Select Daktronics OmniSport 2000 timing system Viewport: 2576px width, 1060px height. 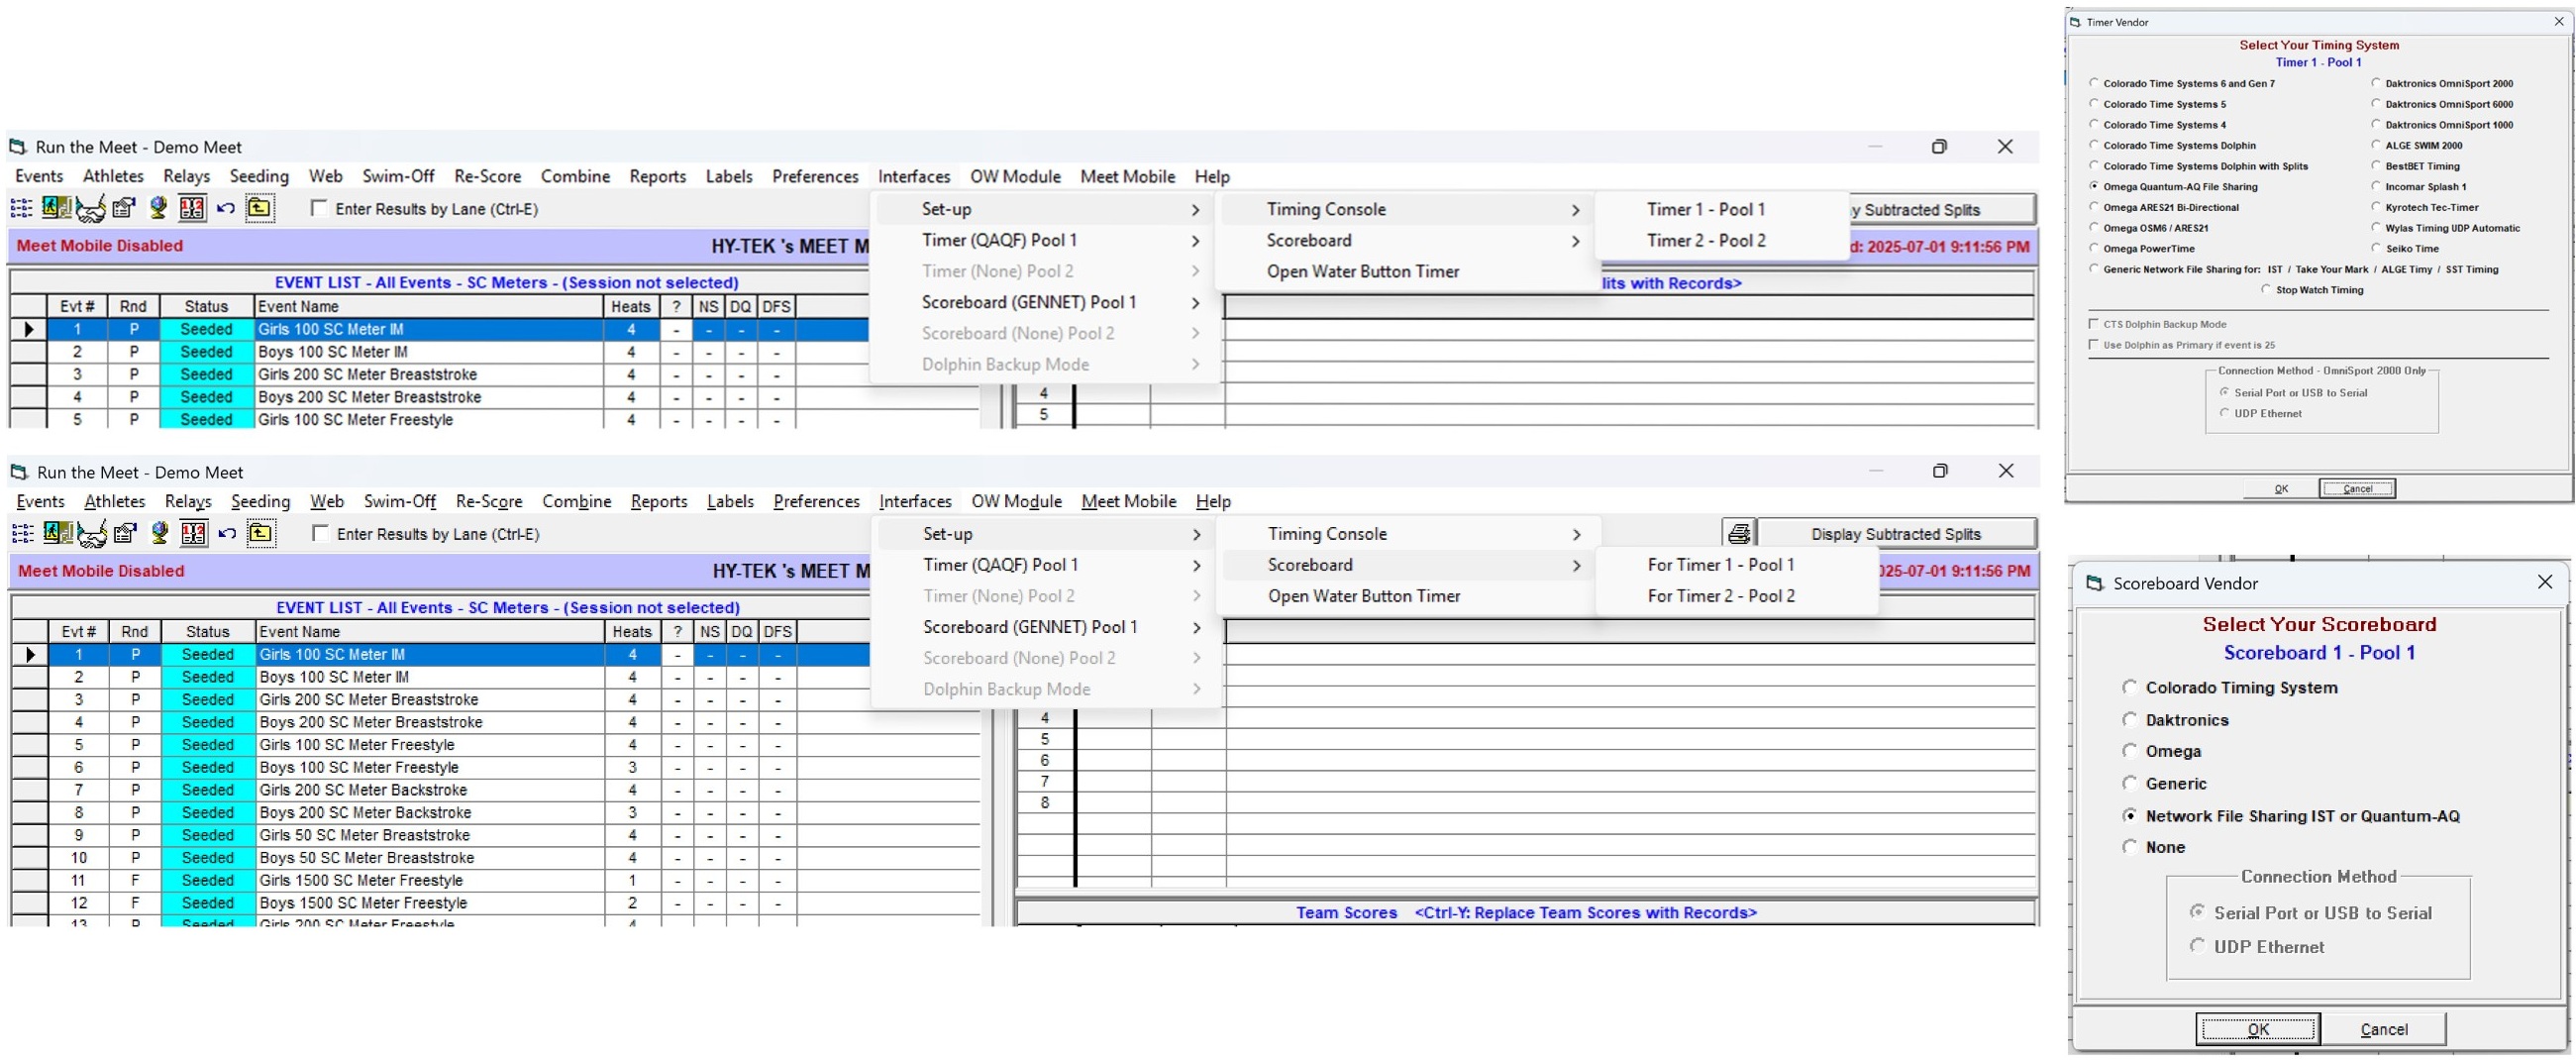pyautogui.click(x=2376, y=83)
